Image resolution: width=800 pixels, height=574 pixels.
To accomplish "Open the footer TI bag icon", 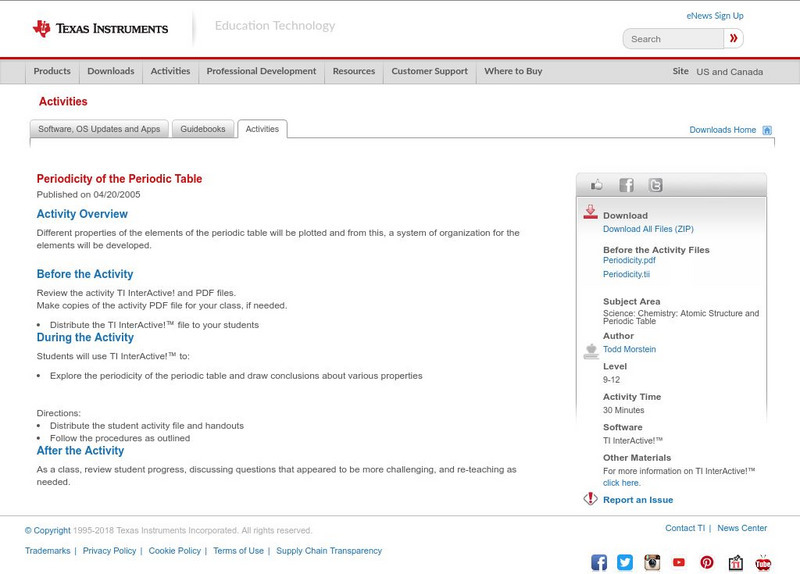I will (735, 562).
